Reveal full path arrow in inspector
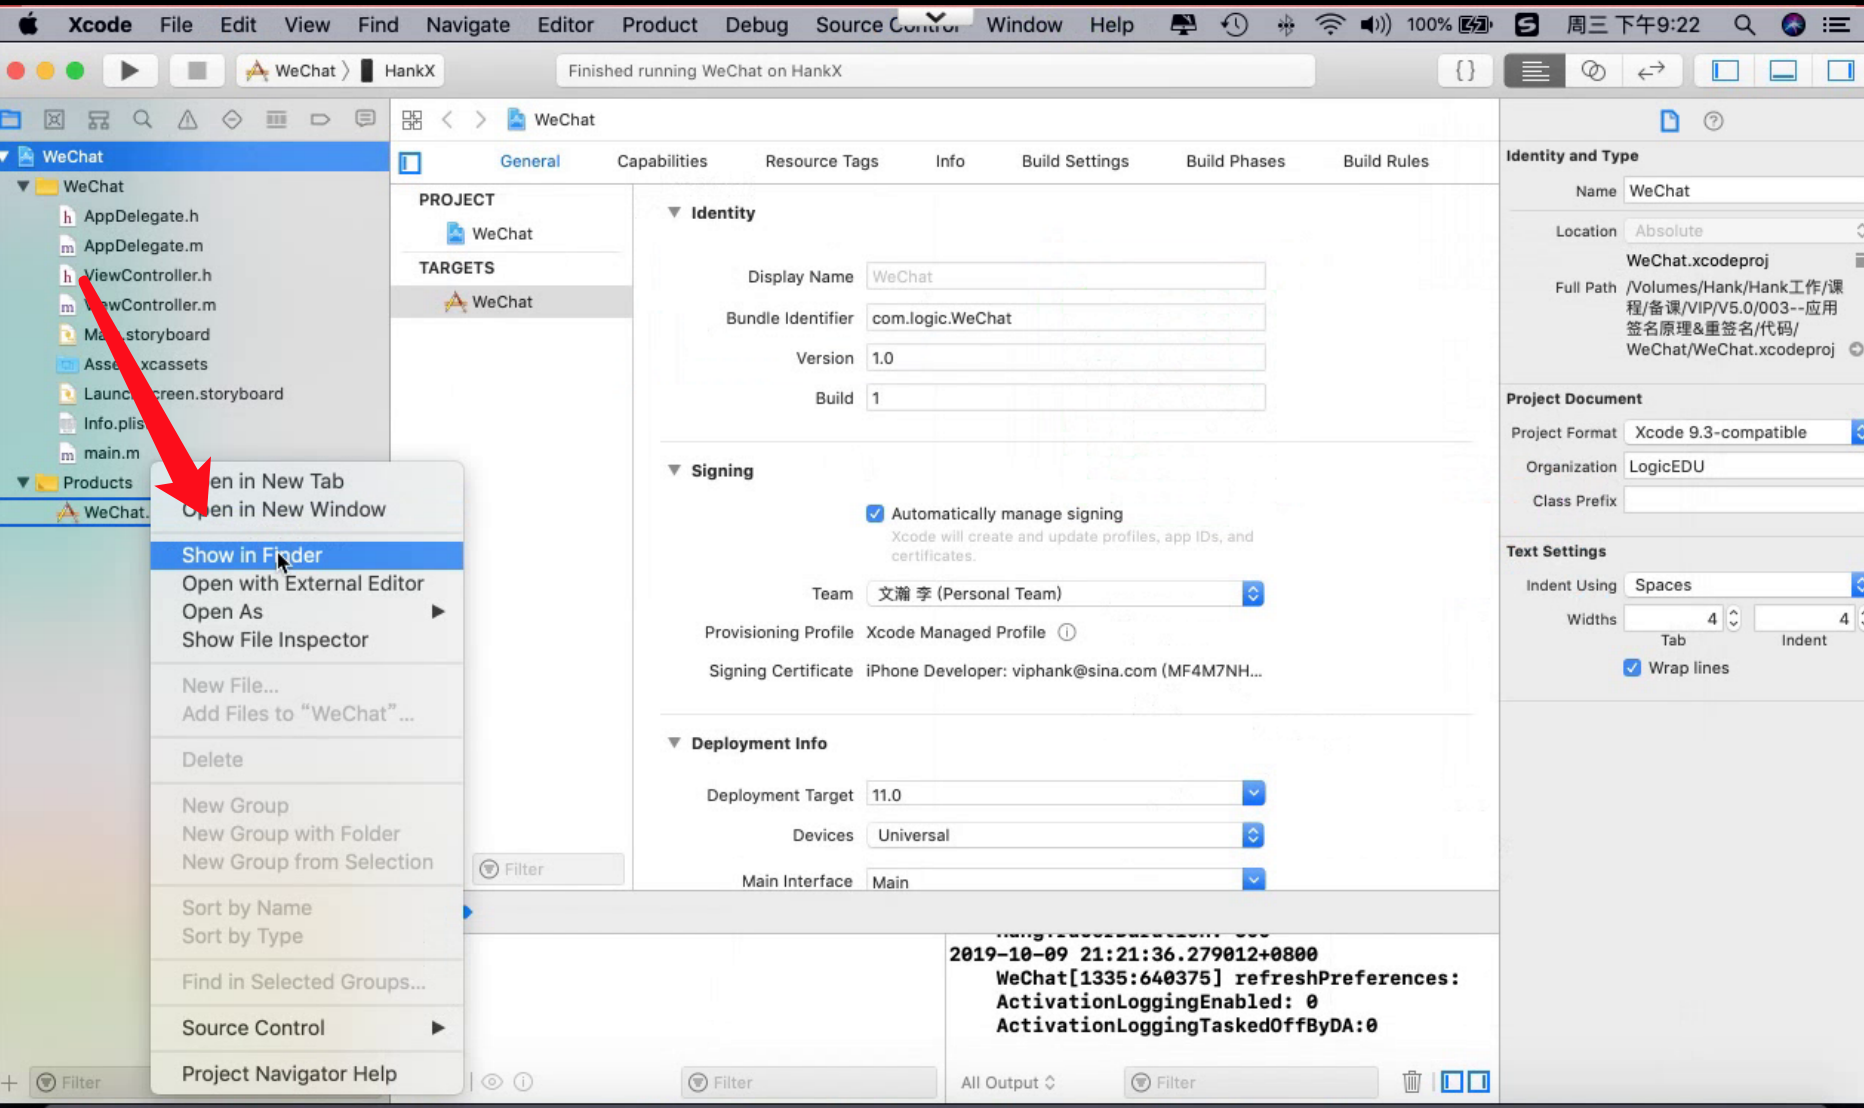 click(1856, 349)
